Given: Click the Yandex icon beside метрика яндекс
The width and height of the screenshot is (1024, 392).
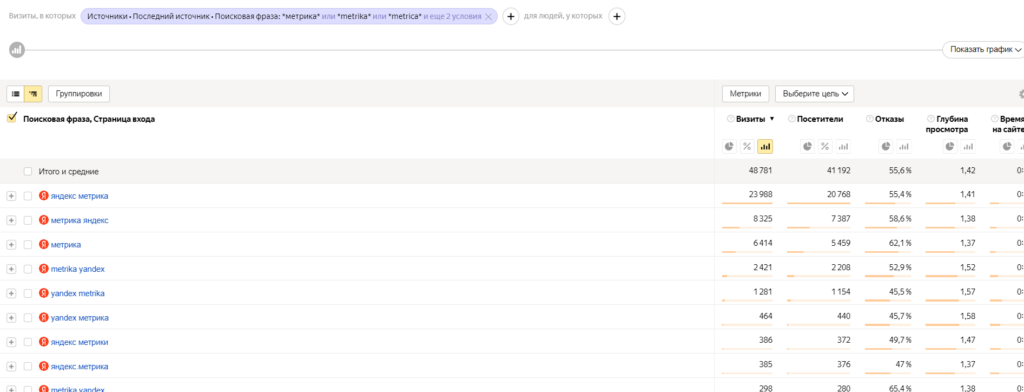Looking at the screenshot, I should (x=44, y=220).
